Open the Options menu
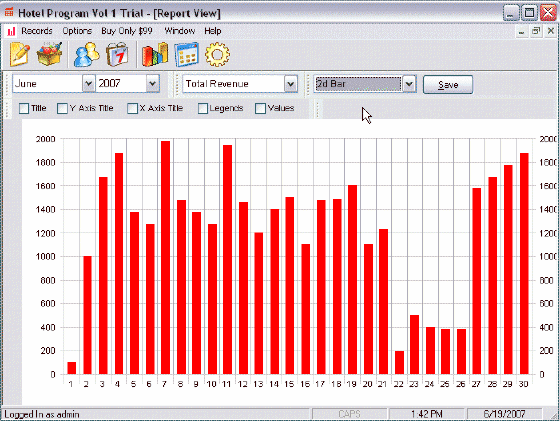Viewport: 560px width, 421px height. (x=77, y=31)
